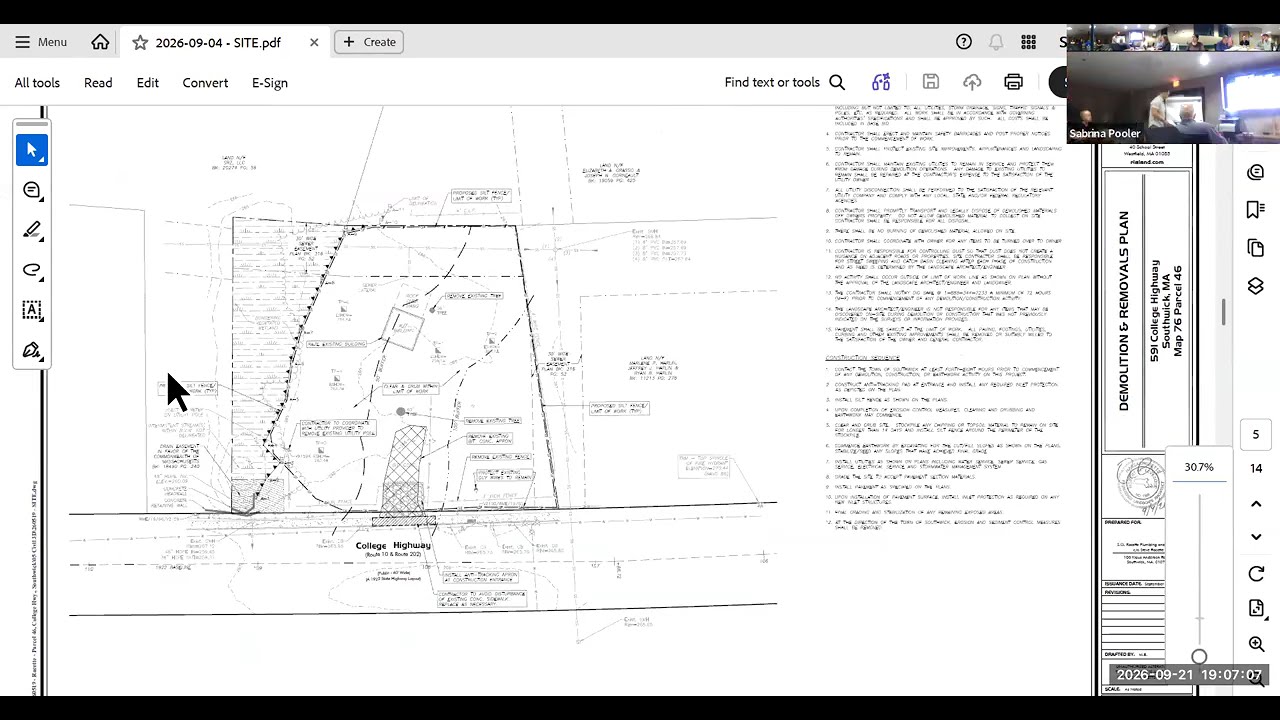Choose the Add text box tool

(x=32, y=310)
